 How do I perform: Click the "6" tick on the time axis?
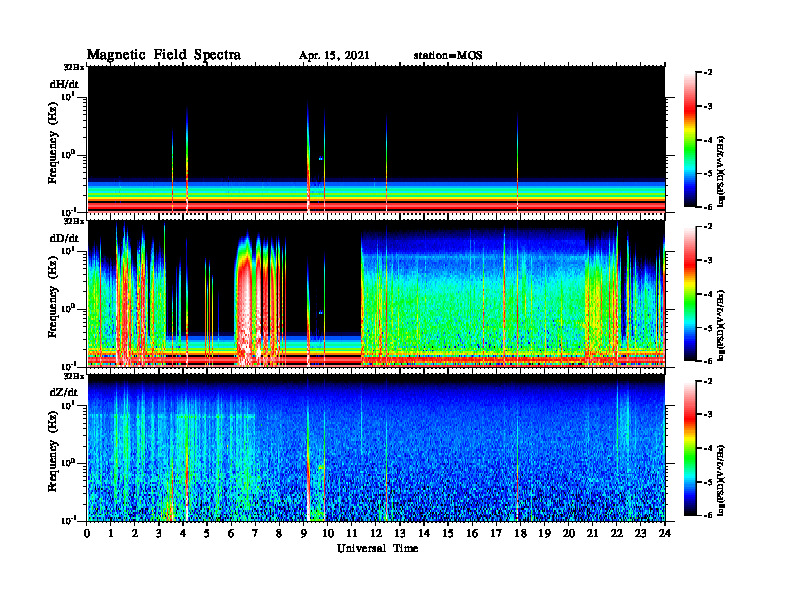[231, 533]
